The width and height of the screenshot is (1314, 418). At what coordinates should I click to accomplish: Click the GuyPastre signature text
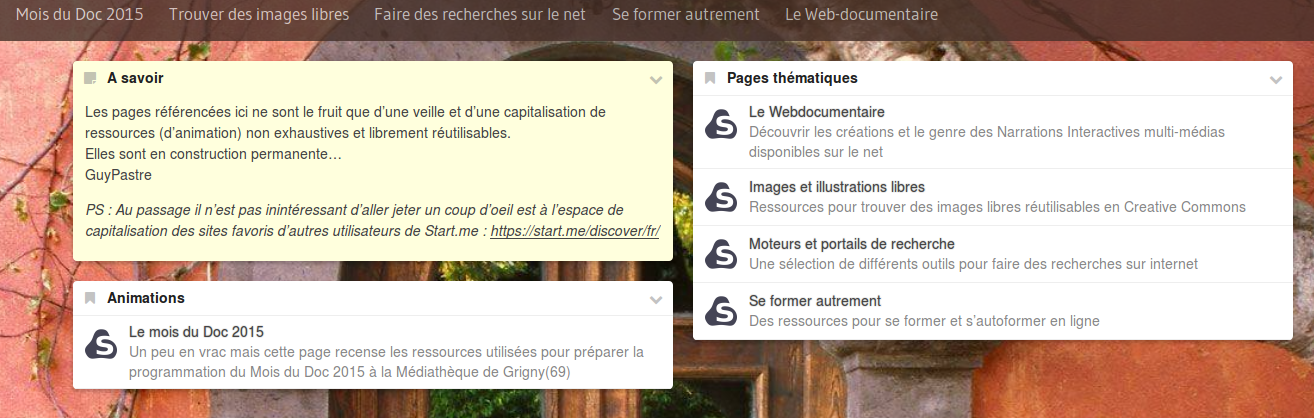[119, 174]
